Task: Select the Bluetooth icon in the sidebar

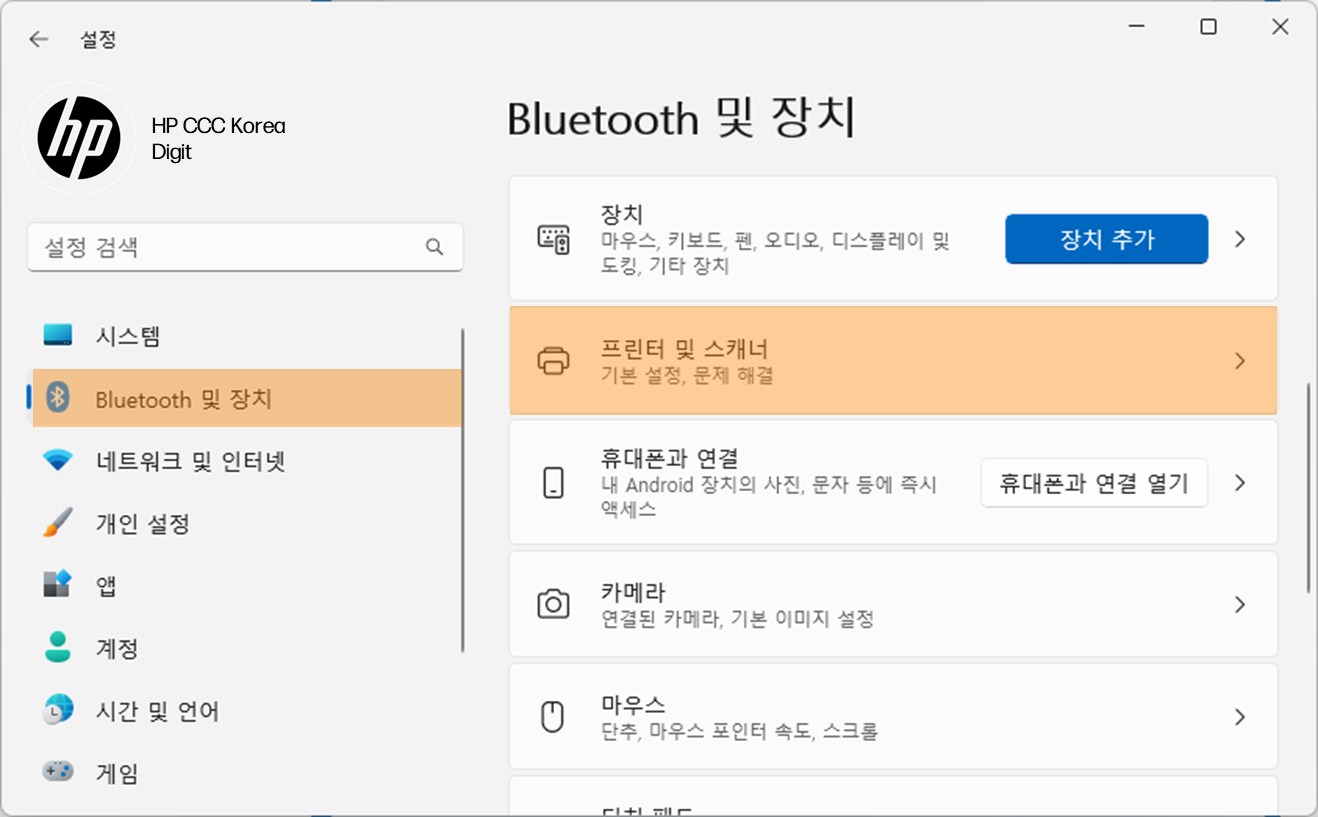Action: 58,398
